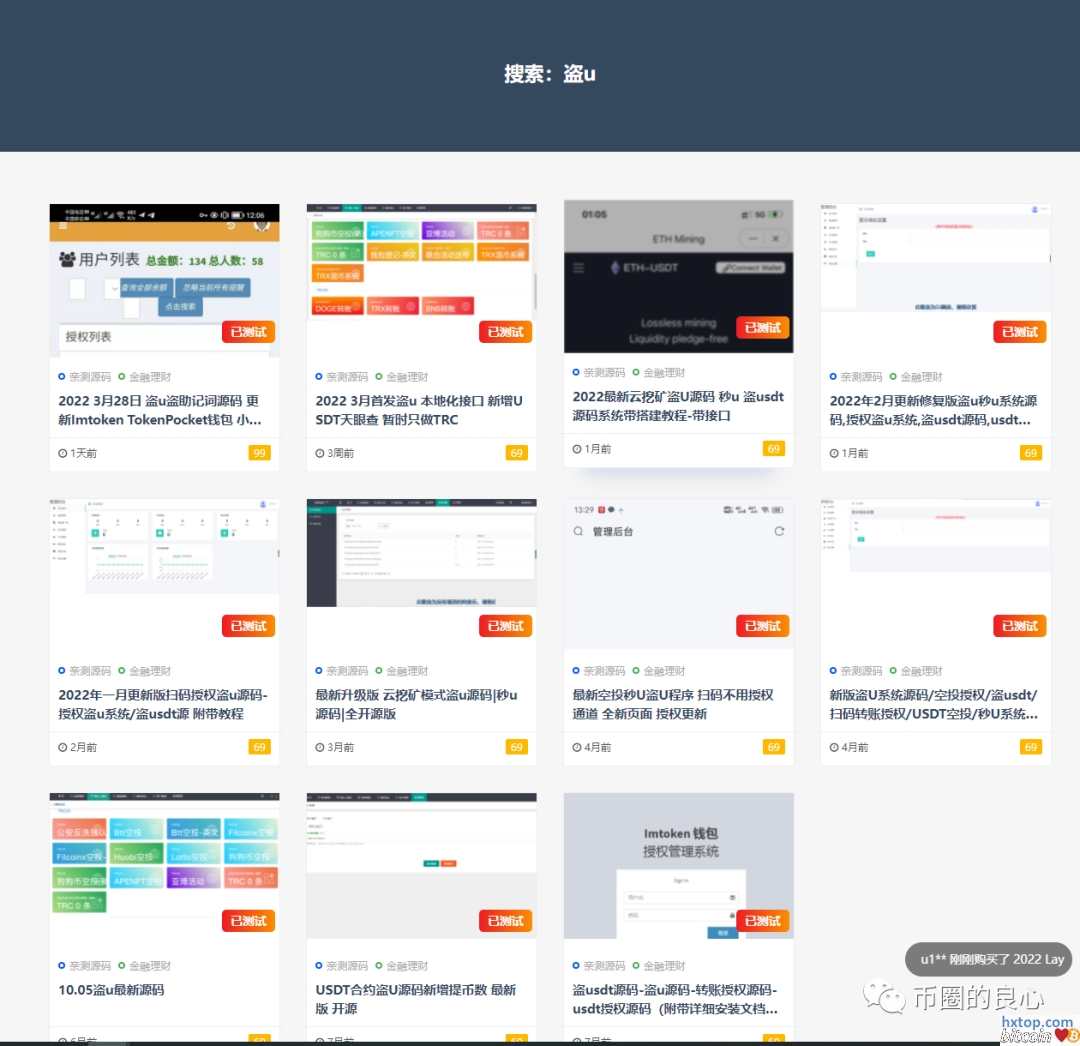
Task: Open the 最新空投秒U post title
Action: (x=673, y=704)
